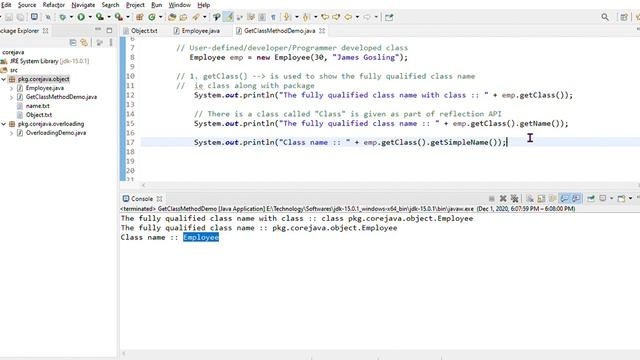Open the Refactor menu

coord(53,5)
